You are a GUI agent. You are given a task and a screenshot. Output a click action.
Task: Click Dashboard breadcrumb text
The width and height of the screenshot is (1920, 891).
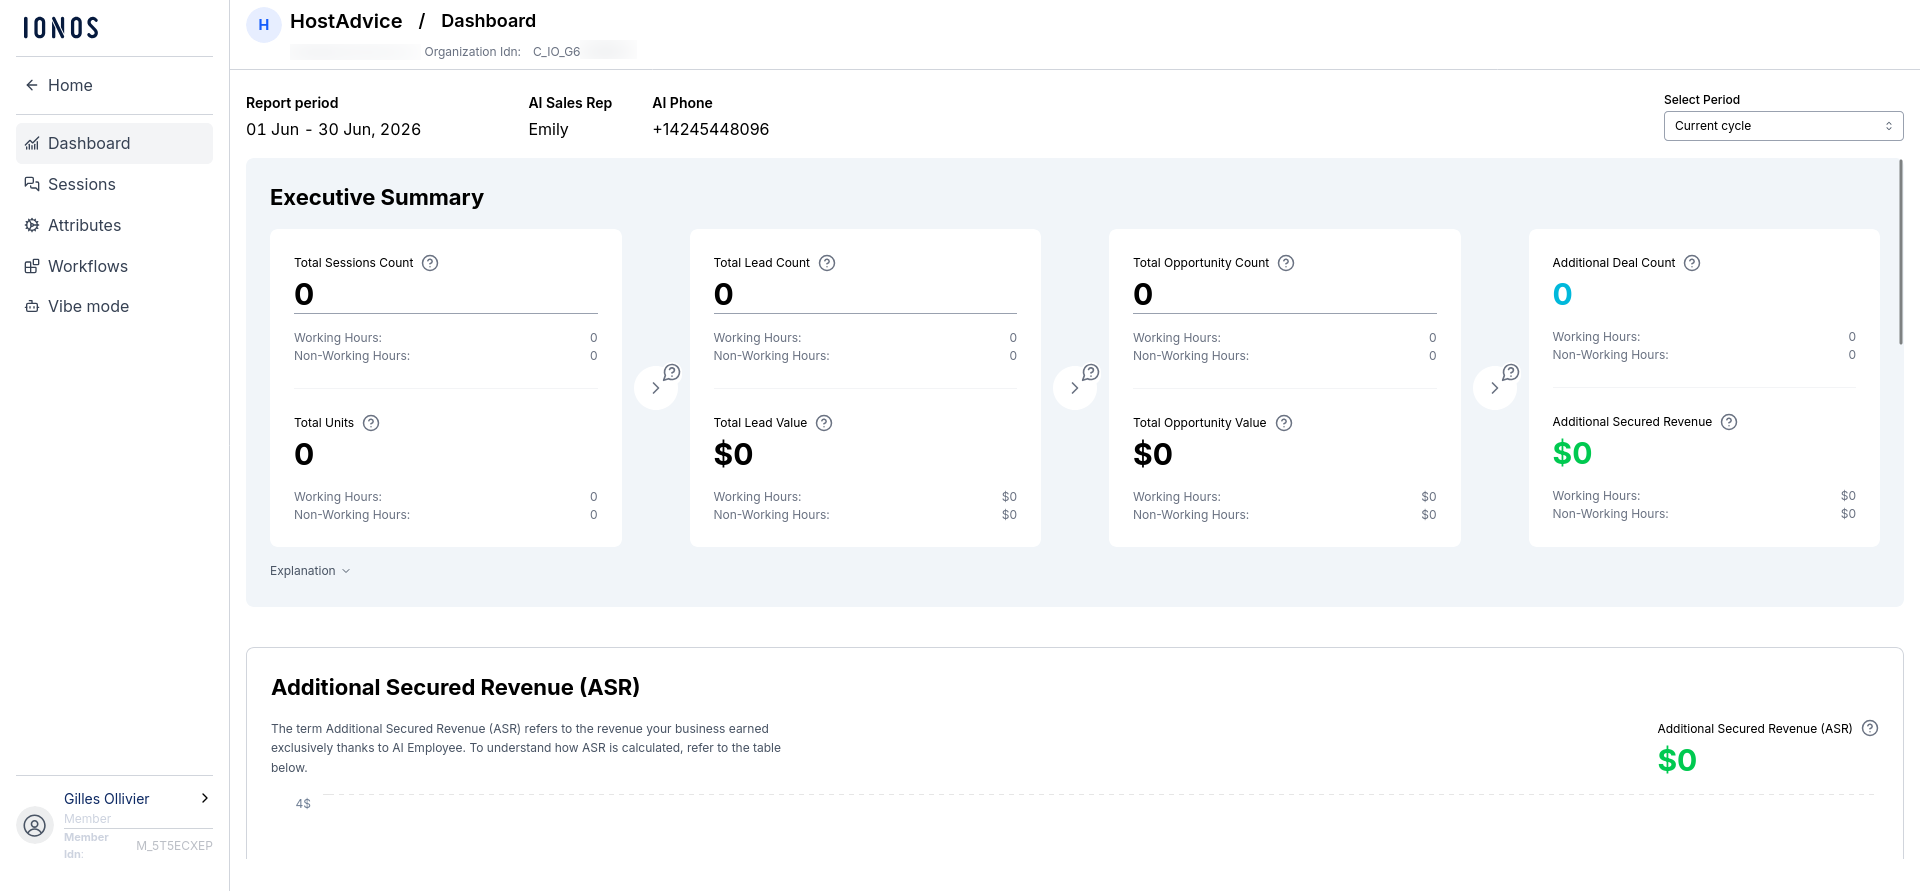pyautogui.click(x=488, y=21)
